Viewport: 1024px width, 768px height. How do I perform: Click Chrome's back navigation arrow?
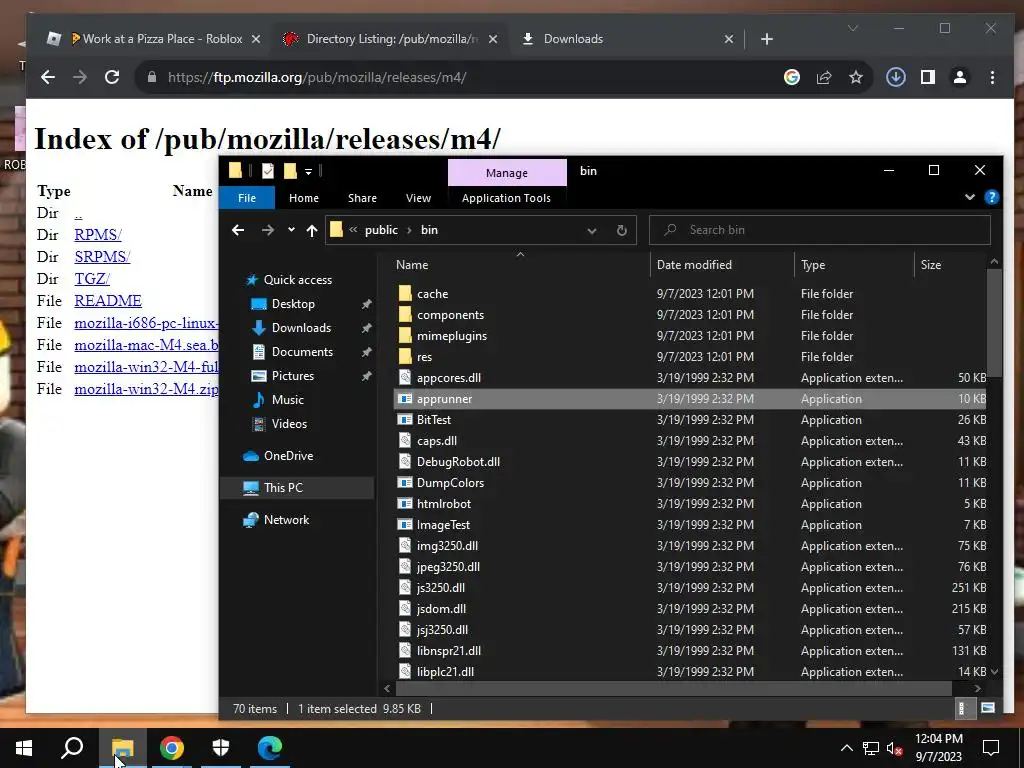coord(48,77)
